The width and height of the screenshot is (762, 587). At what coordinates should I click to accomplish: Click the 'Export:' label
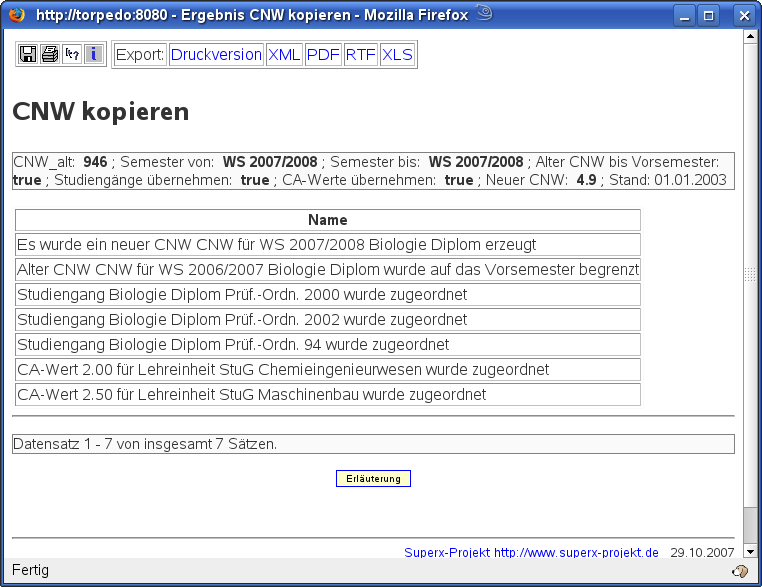(140, 54)
